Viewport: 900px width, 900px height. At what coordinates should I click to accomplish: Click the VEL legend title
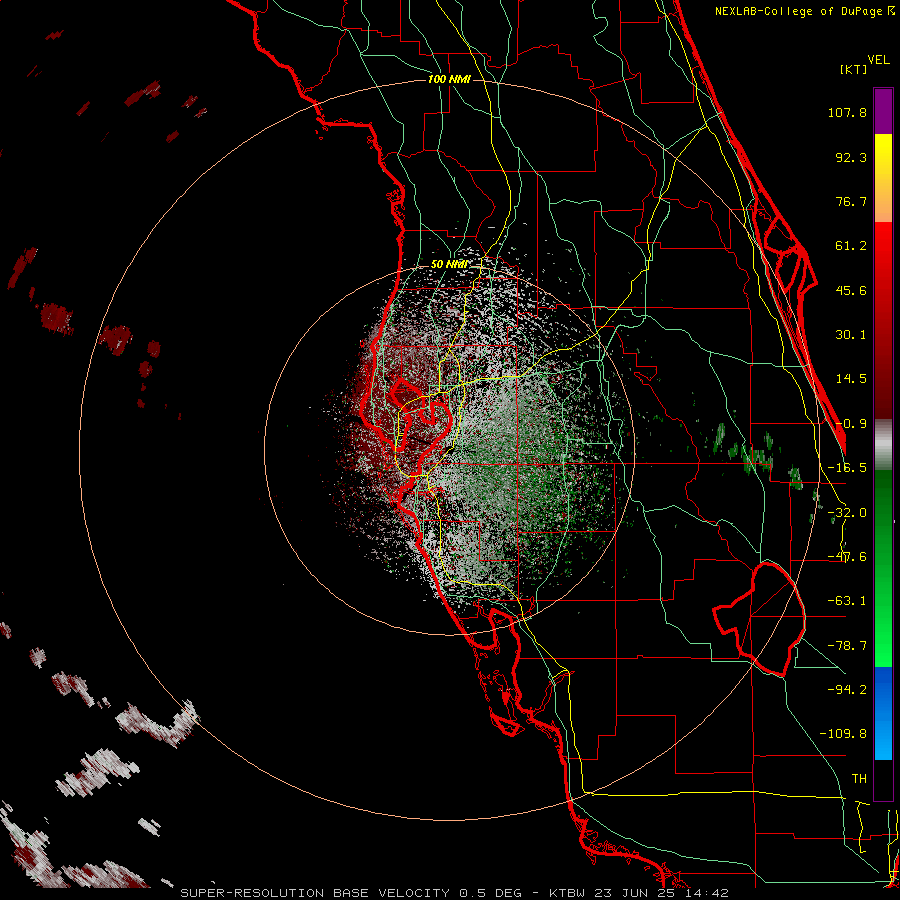pyautogui.click(x=878, y=60)
